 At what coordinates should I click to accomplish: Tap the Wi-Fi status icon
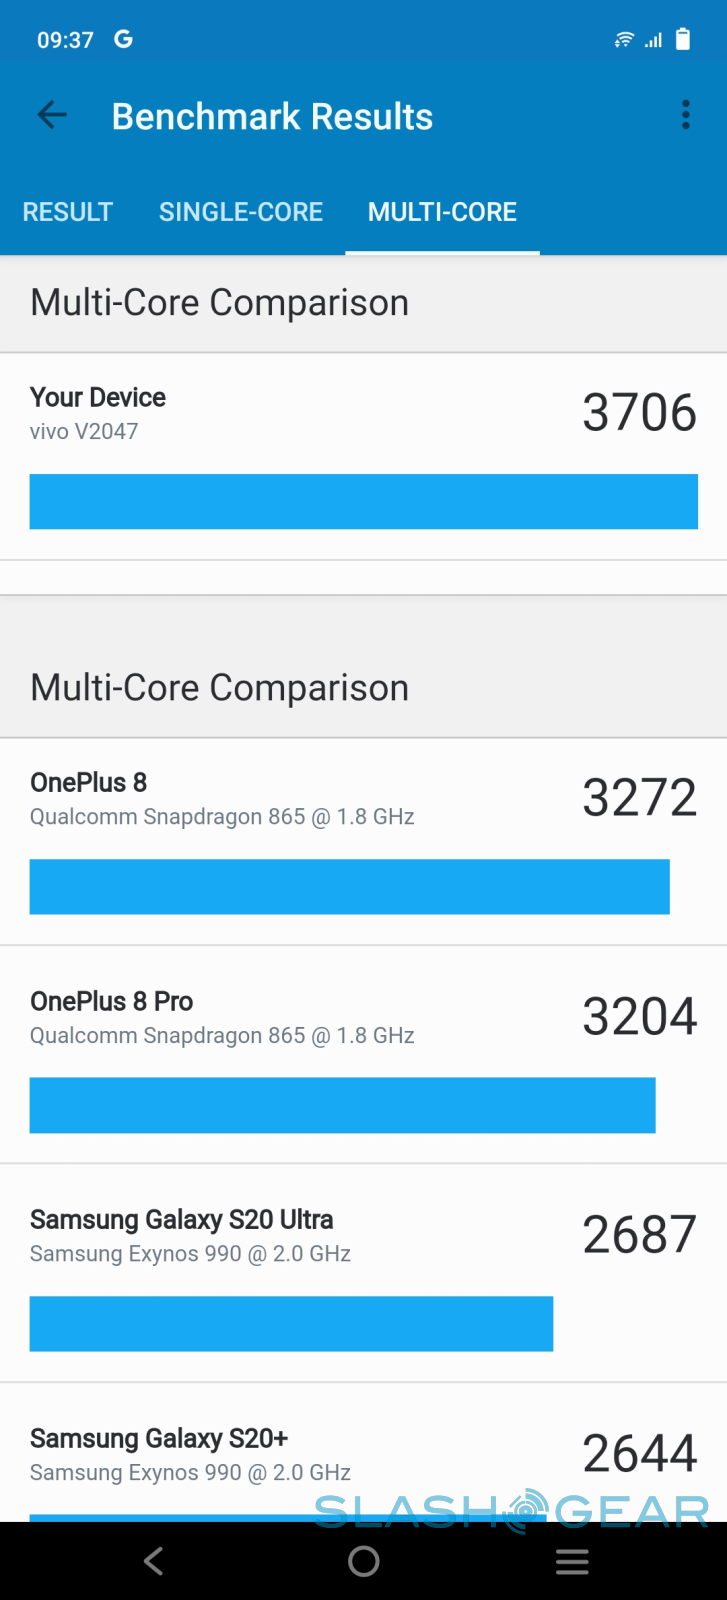[x=624, y=40]
